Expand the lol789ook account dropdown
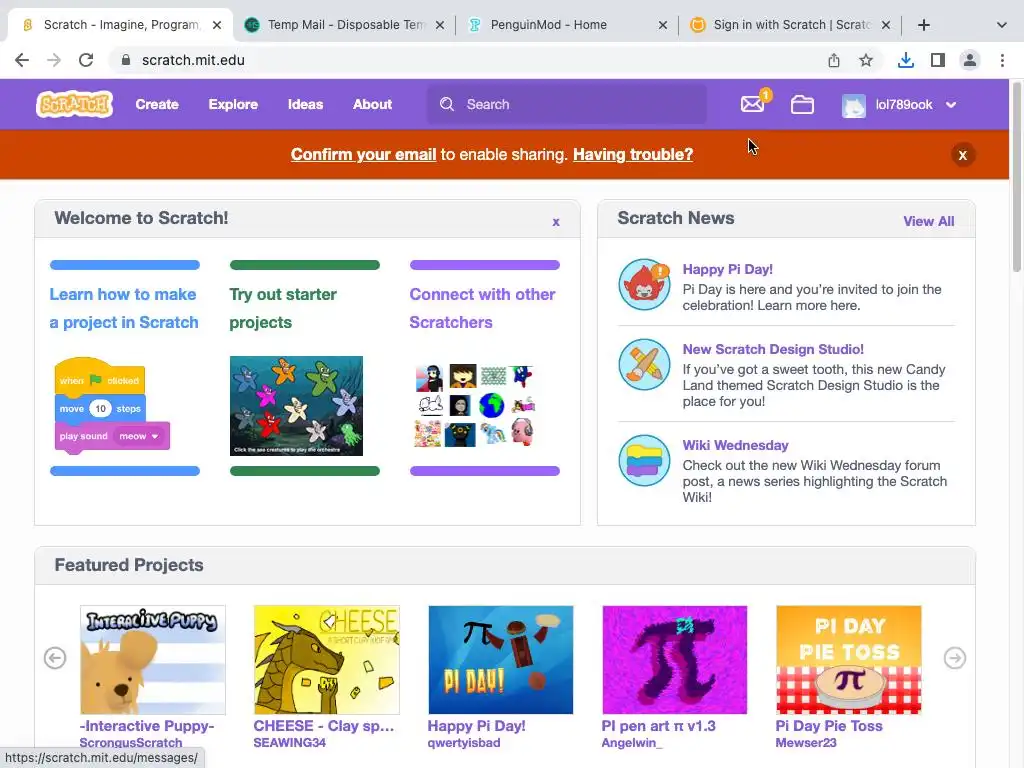Image resolution: width=1024 pixels, height=768 pixels. click(951, 104)
